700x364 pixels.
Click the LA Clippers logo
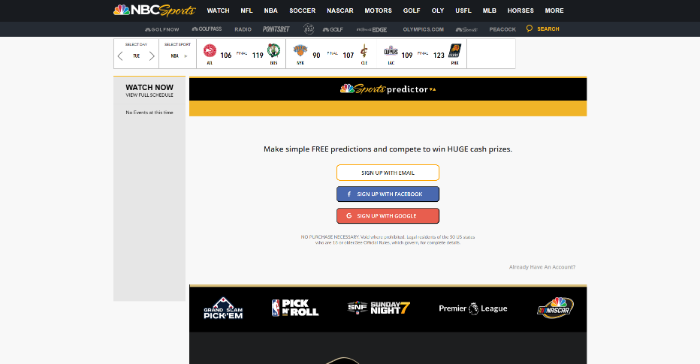click(391, 51)
